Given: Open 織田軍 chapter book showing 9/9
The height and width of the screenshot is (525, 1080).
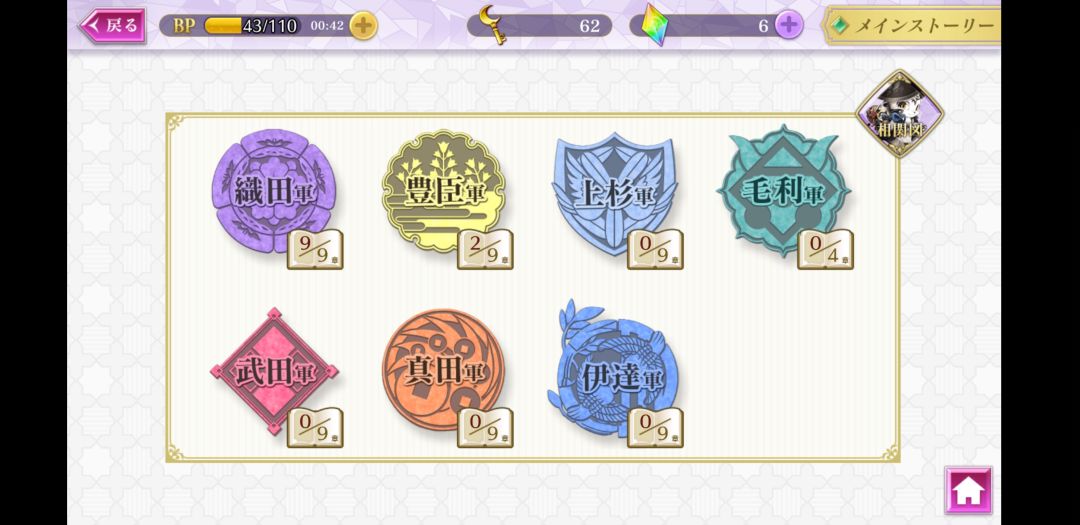Looking at the screenshot, I should (x=315, y=249).
